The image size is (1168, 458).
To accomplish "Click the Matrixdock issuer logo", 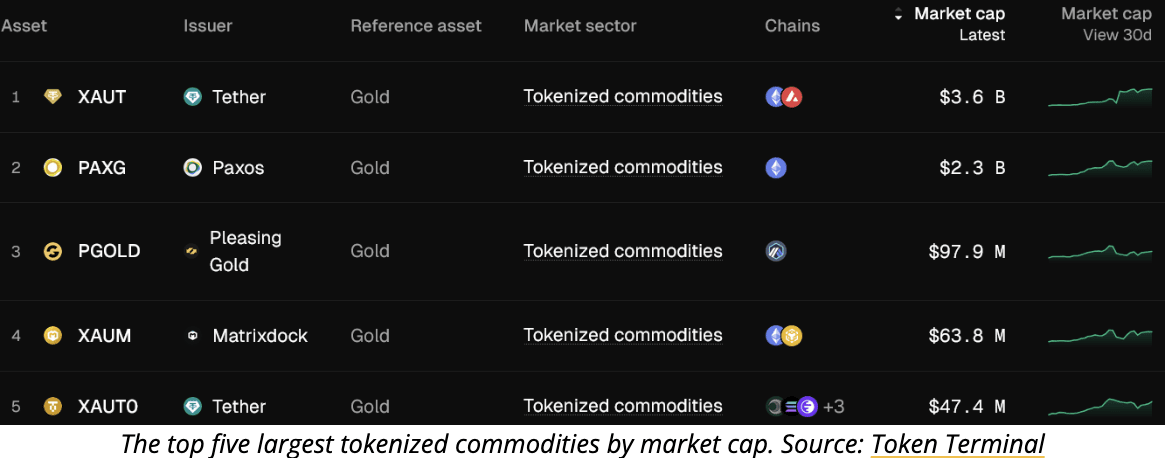I will point(193,336).
